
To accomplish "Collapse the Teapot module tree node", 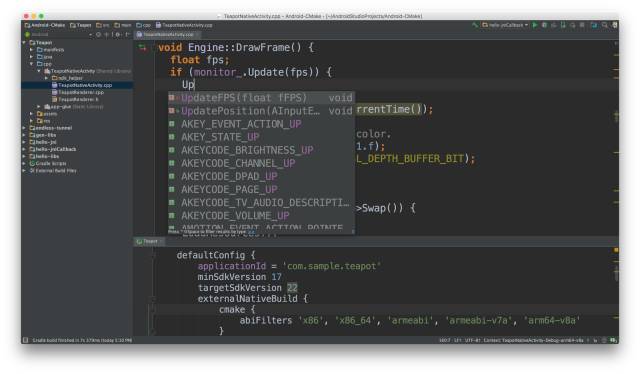I will tap(24, 42).
